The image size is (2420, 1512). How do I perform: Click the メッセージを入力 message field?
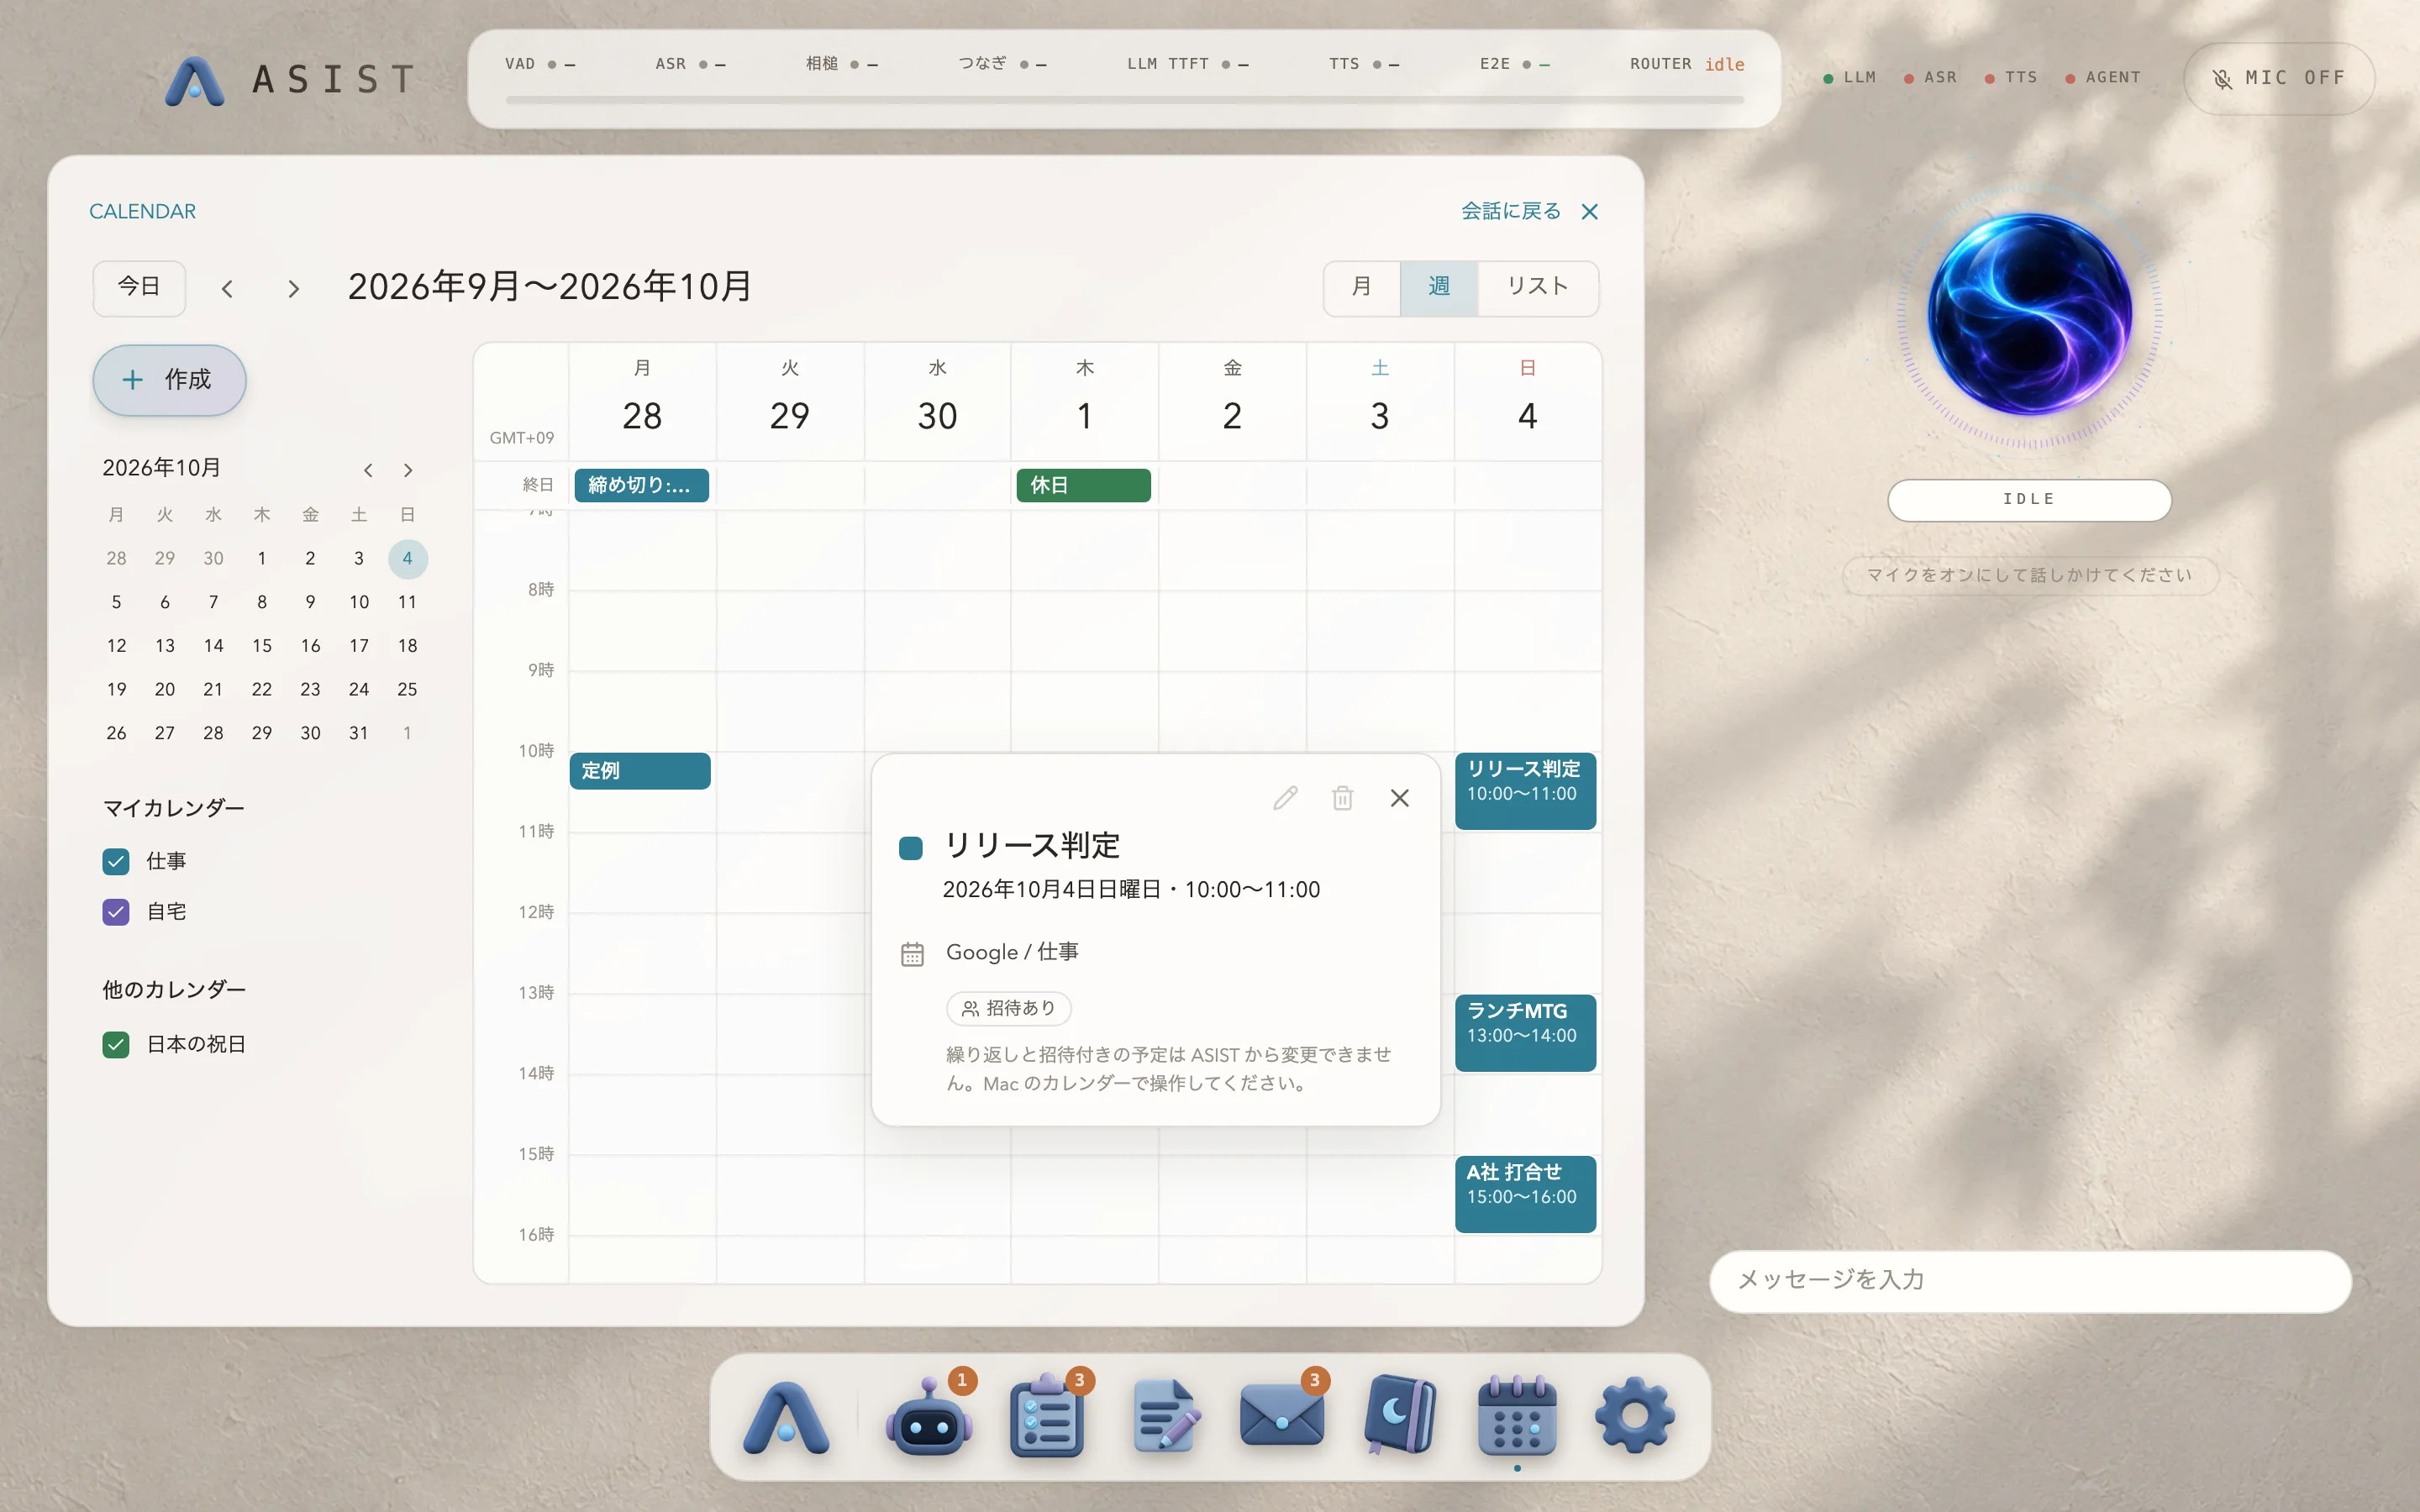[x=2030, y=1281]
